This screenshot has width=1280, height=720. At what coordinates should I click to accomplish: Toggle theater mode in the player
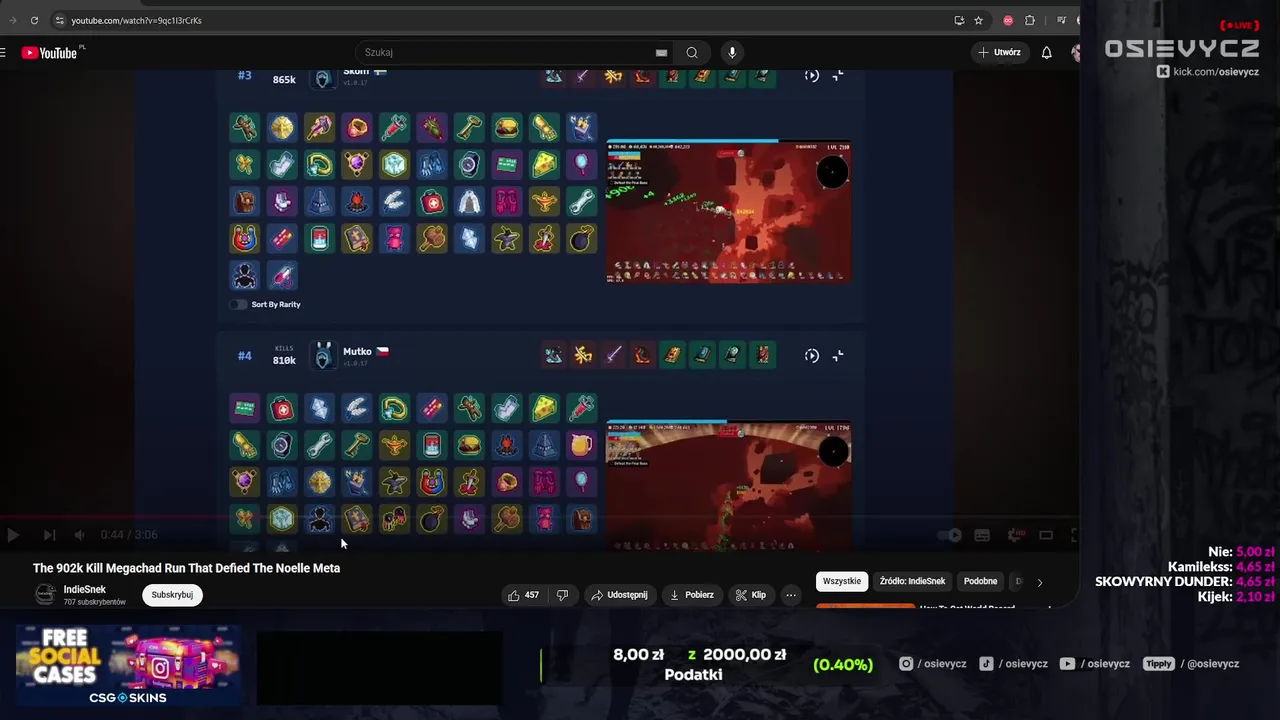(1046, 535)
